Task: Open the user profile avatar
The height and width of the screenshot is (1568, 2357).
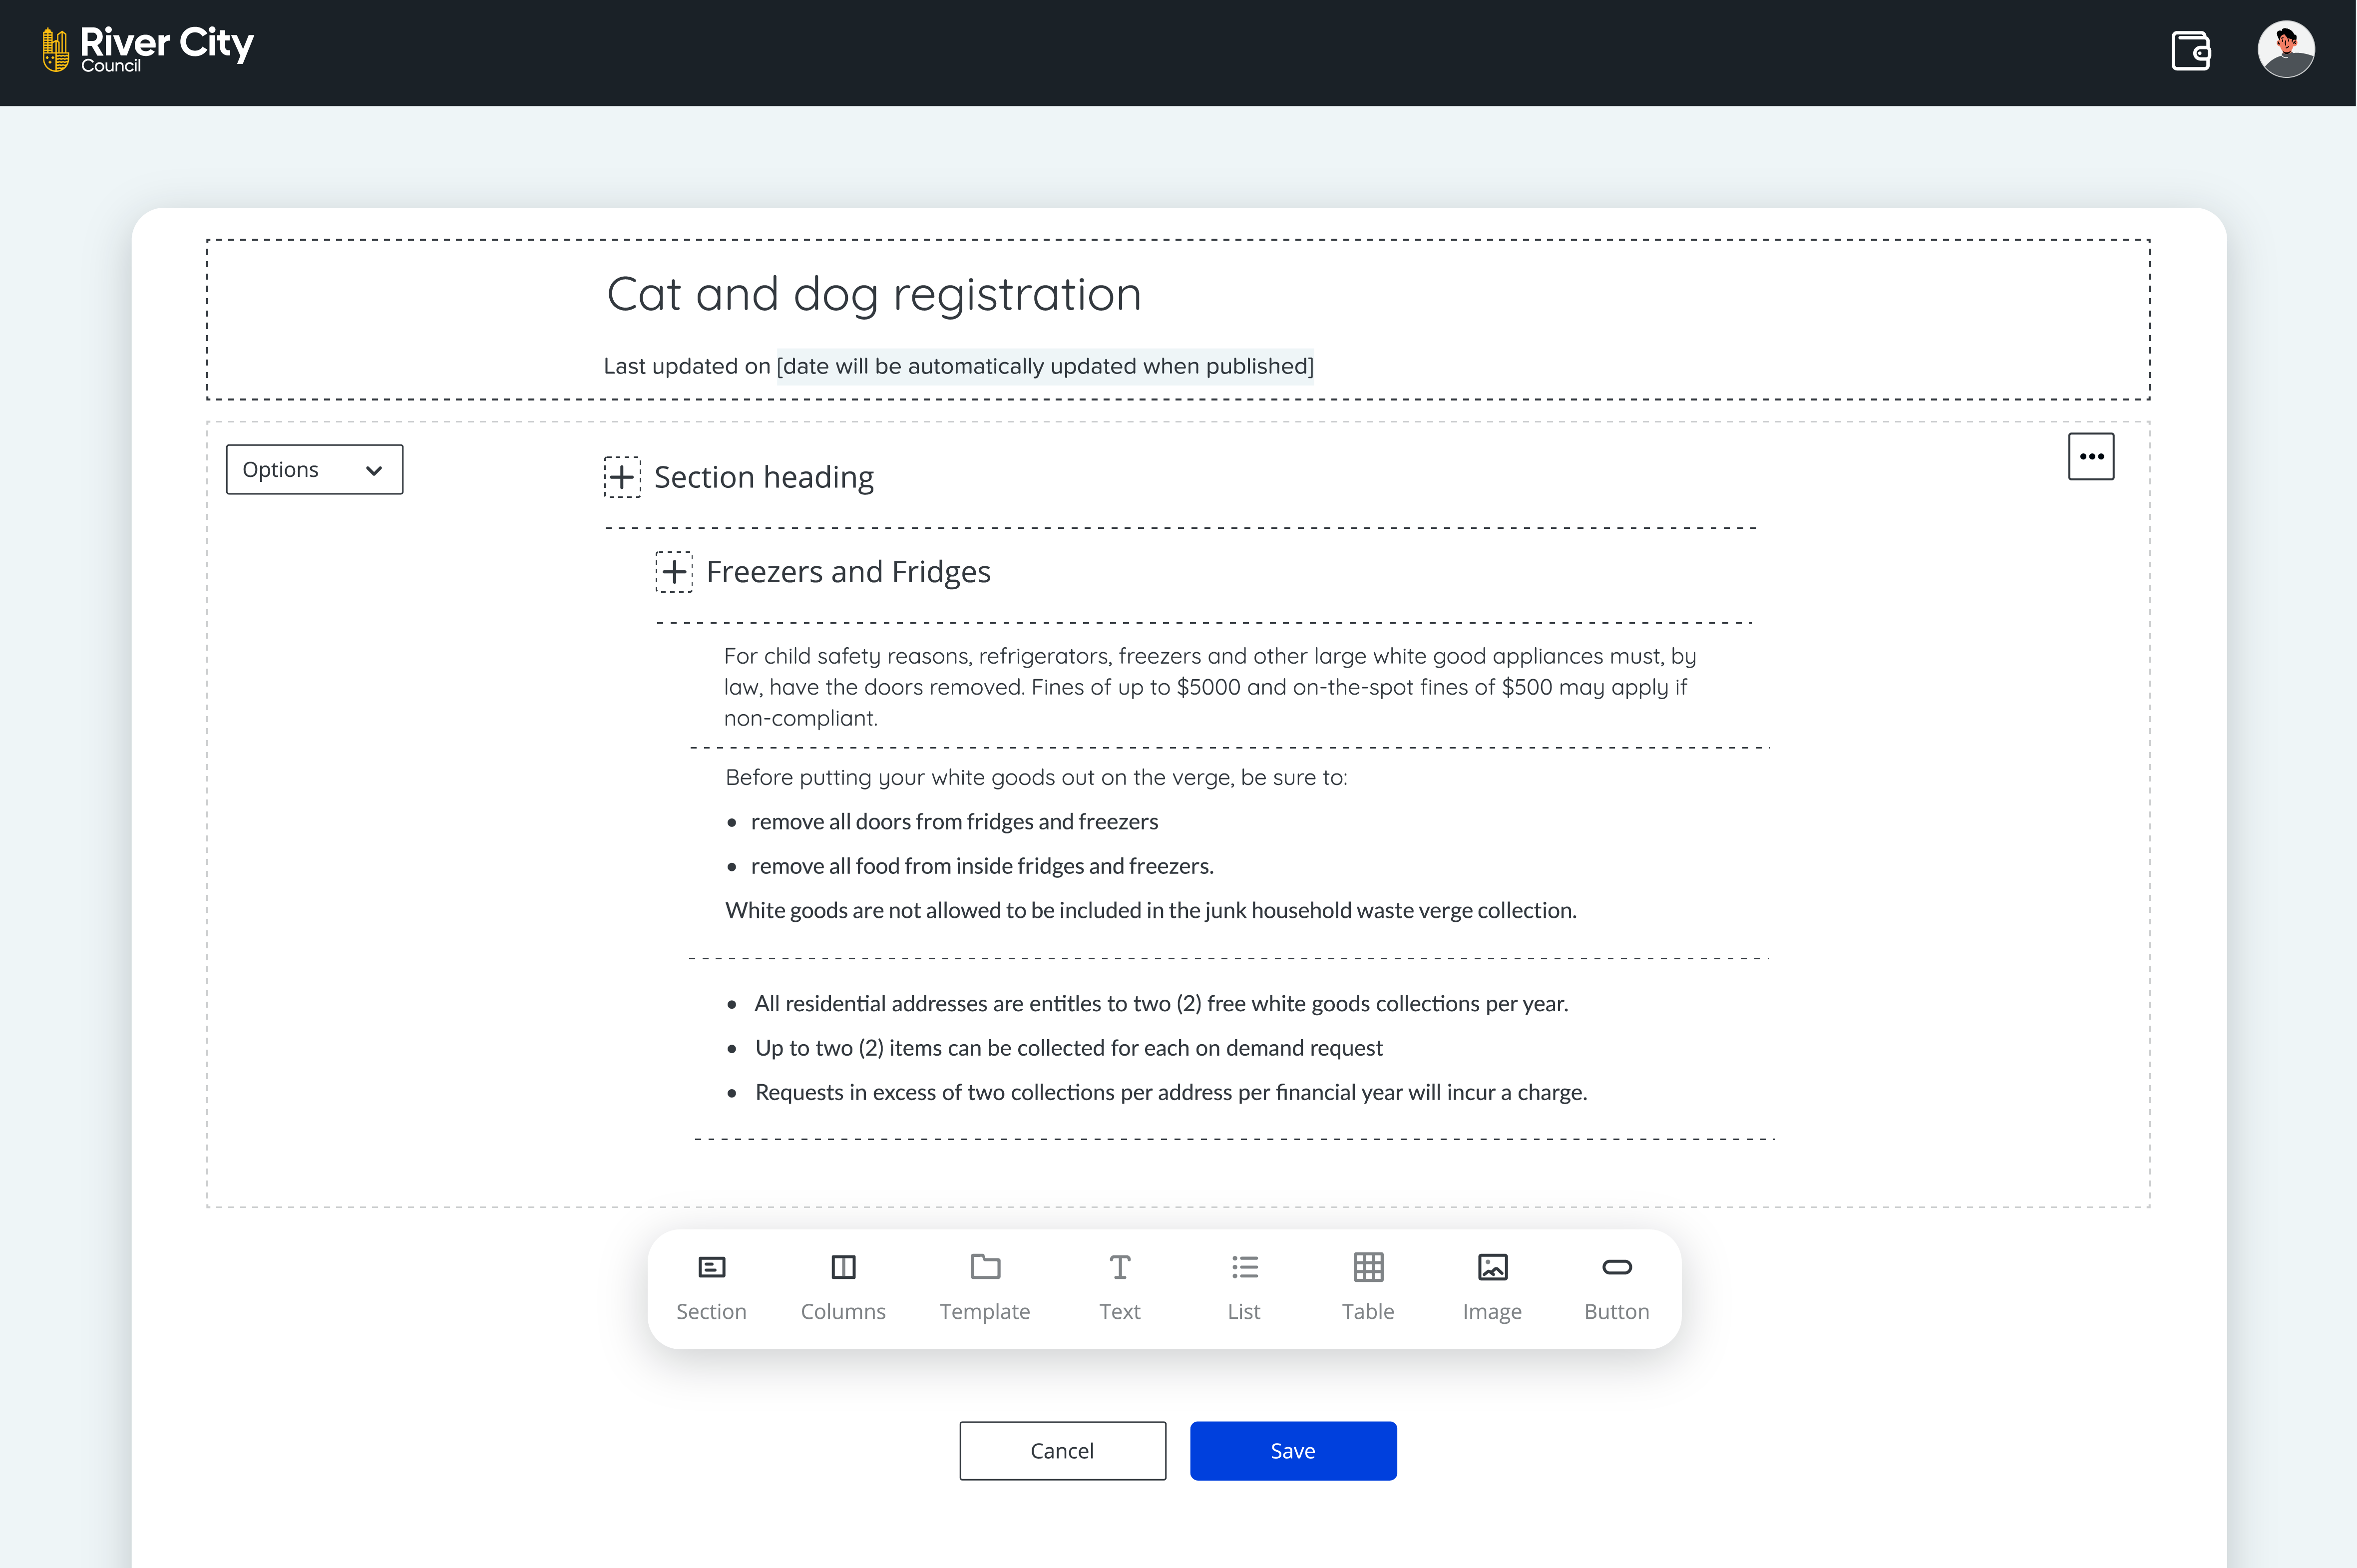Action: (2285, 49)
